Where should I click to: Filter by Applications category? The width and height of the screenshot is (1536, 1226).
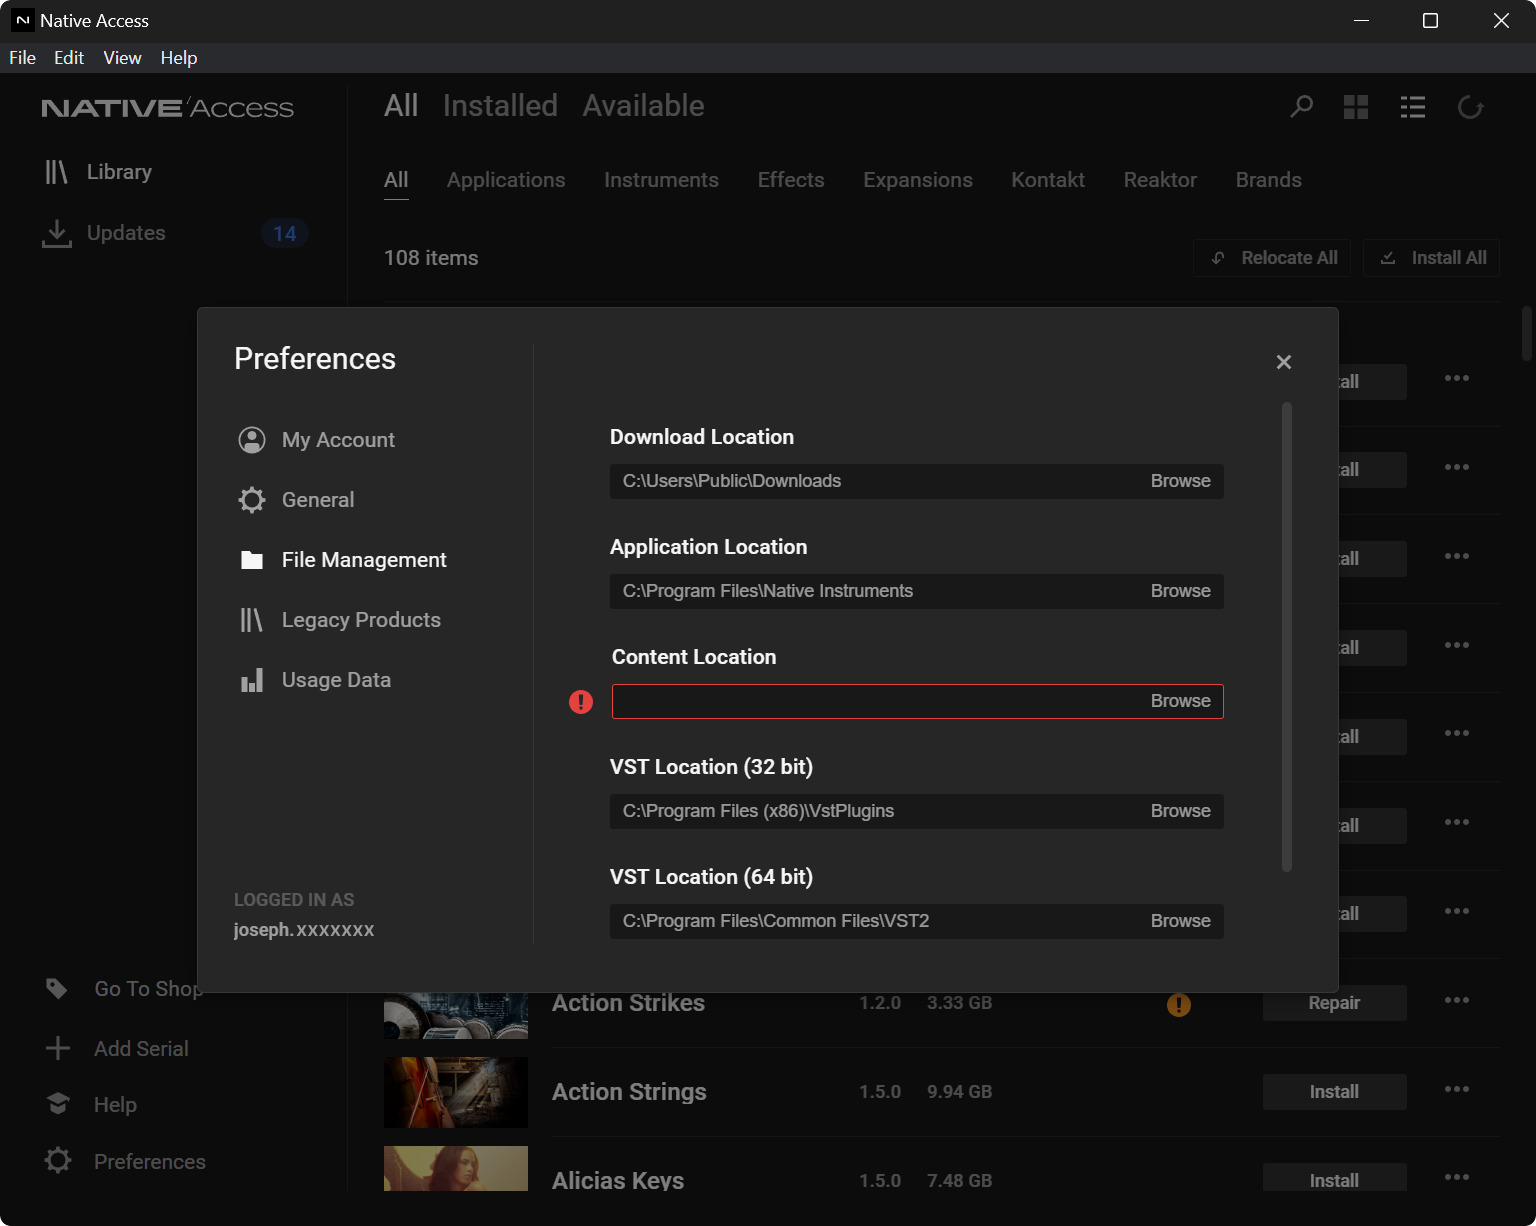click(x=506, y=180)
